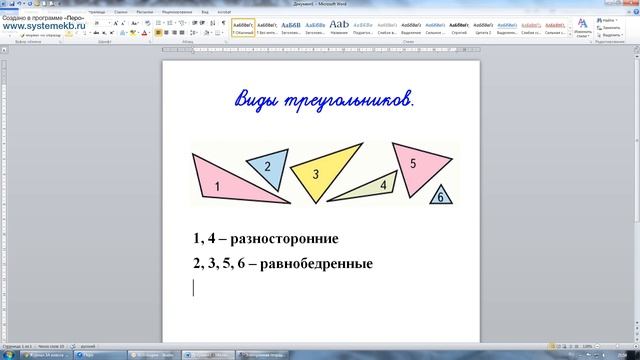Clear all formatting from selection
This screenshot has height=360, width=640.
pos(148,23)
